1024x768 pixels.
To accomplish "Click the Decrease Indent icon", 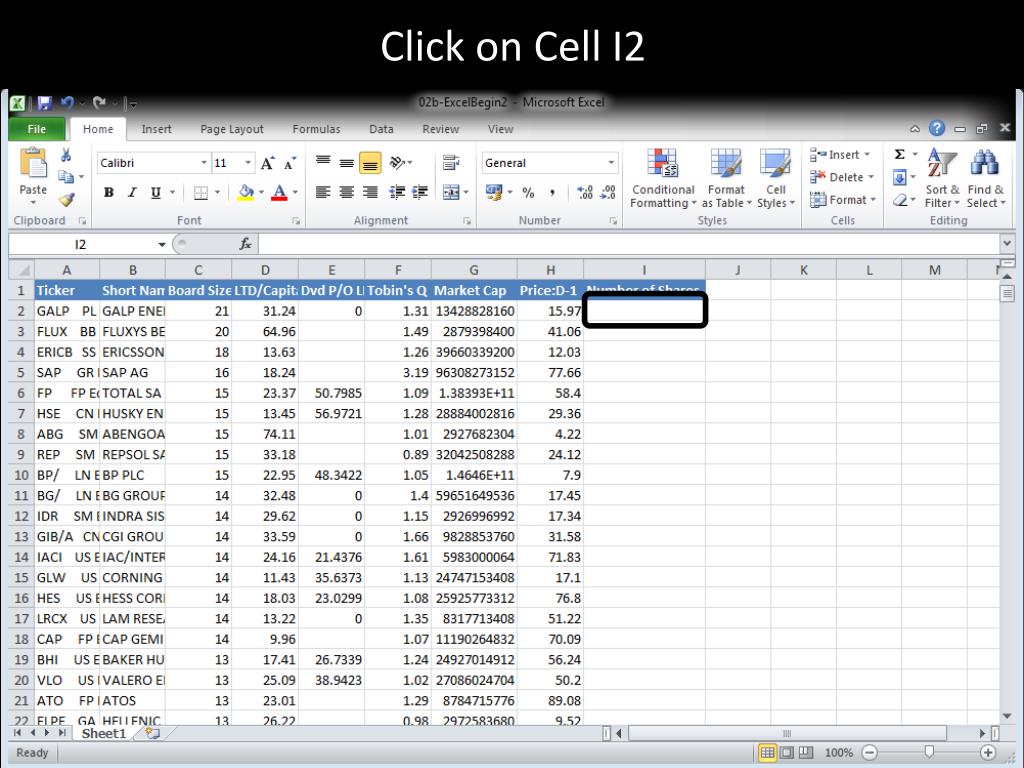I will pos(396,192).
